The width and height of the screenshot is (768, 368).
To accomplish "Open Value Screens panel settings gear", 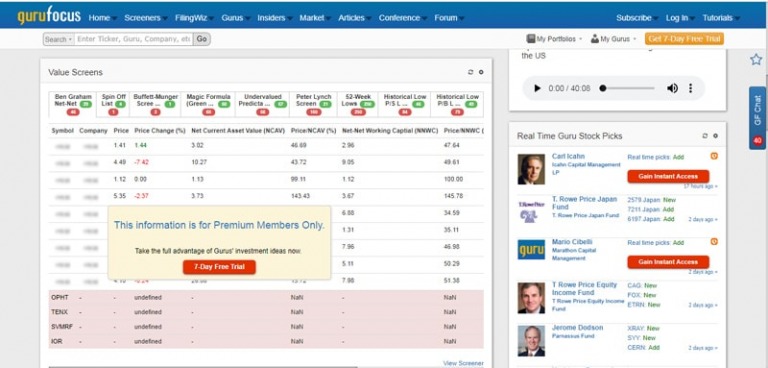I will [x=481, y=72].
